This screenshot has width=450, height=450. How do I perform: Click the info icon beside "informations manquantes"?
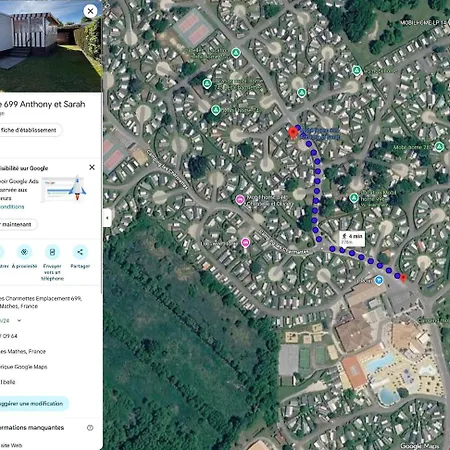90,428
